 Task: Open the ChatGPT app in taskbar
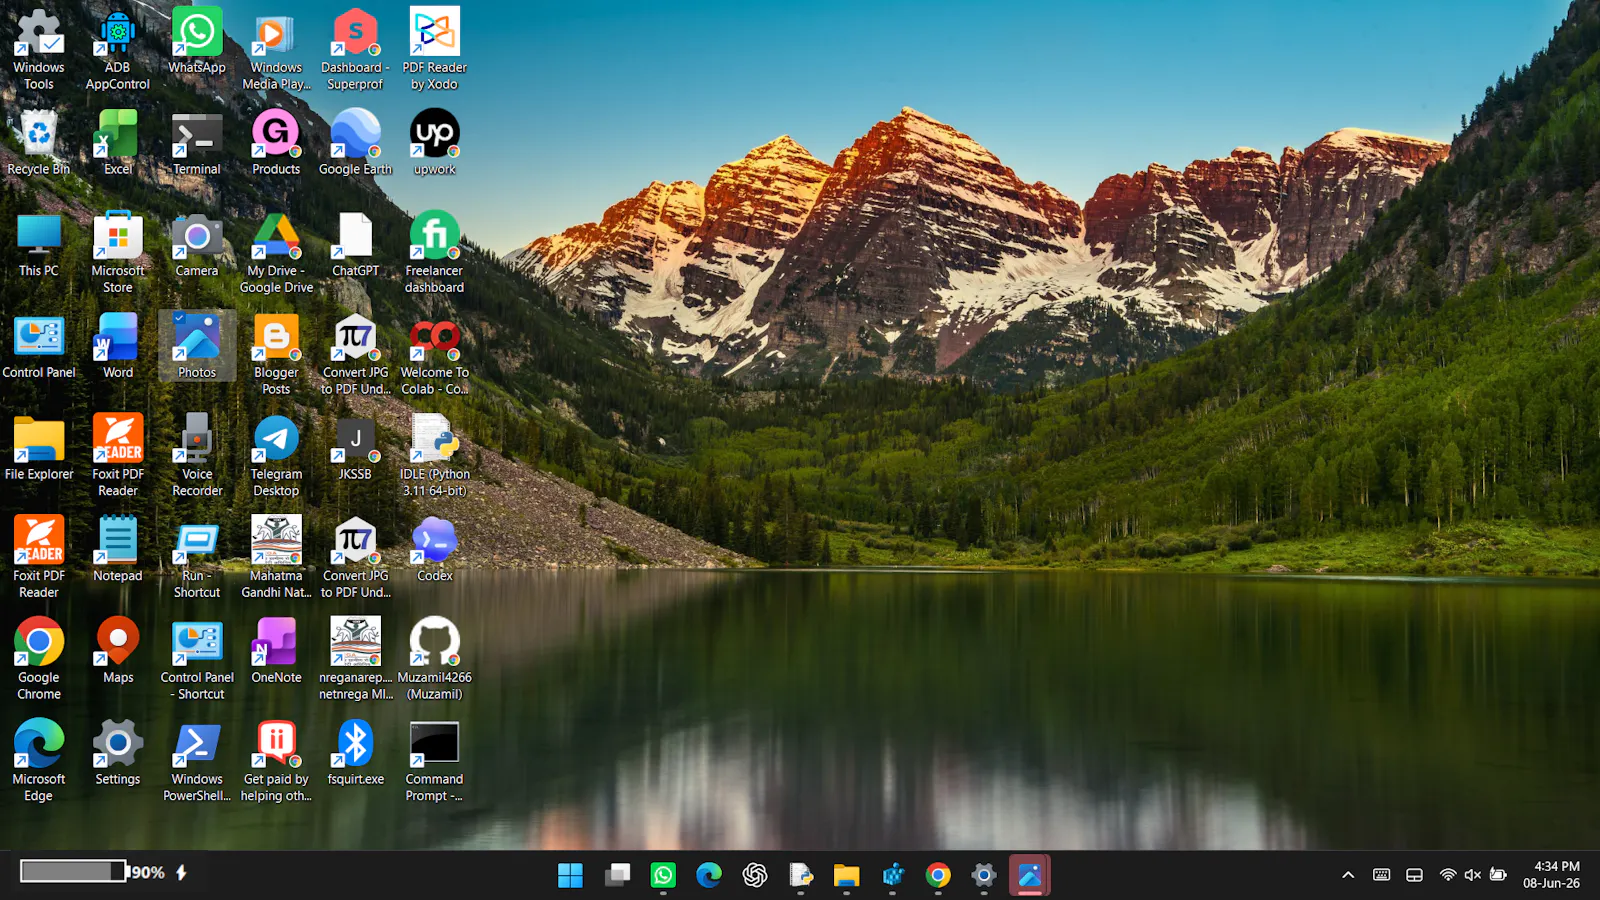click(x=755, y=876)
